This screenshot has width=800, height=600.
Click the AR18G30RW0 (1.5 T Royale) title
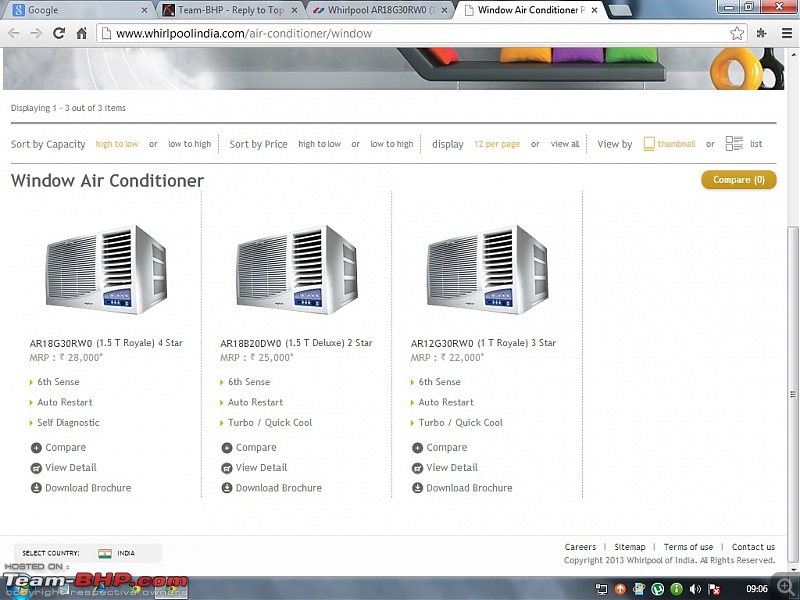coord(106,343)
